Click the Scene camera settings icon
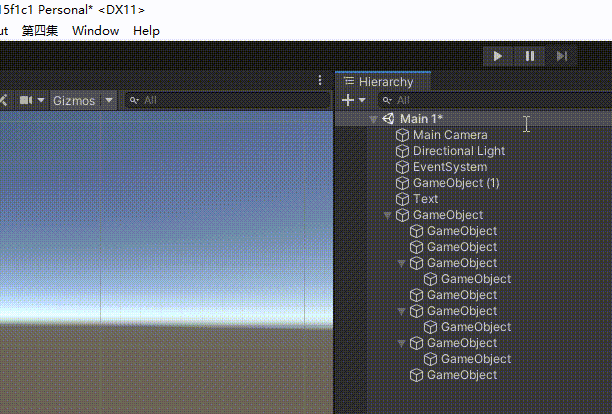This screenshot has width=612, height=414. click(26, 100)
